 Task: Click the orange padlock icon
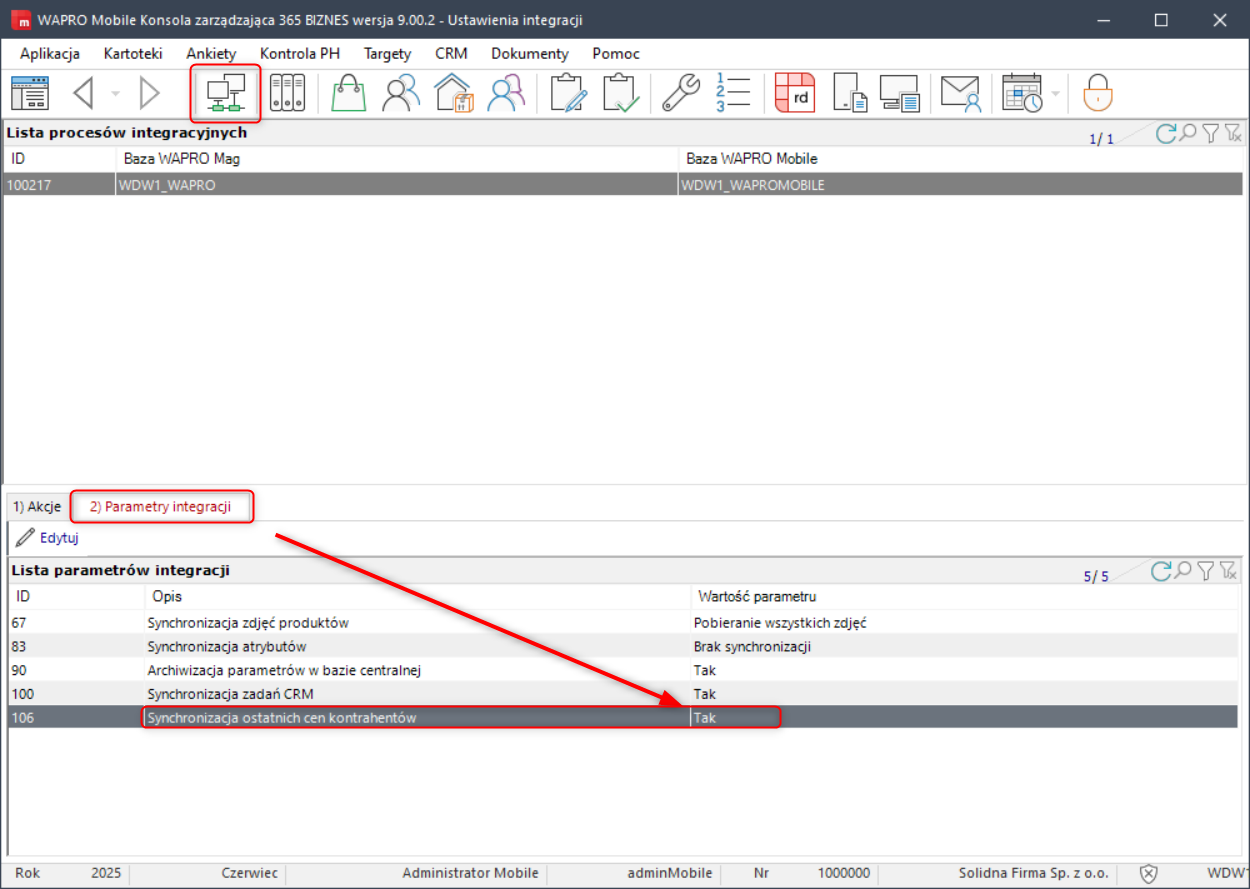pos(1098,93)
